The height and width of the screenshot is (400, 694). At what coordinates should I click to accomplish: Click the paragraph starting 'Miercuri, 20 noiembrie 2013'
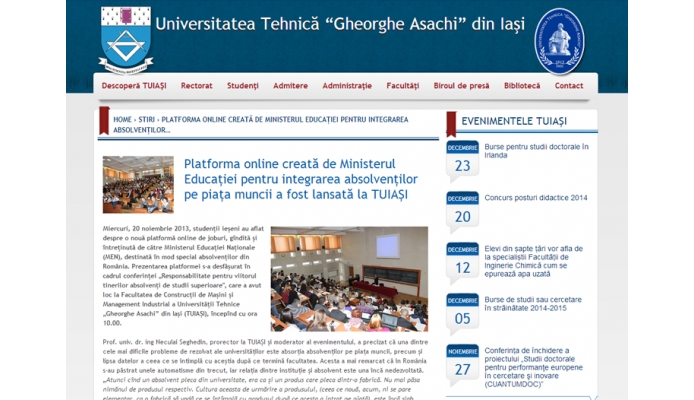tap(183, 276)
